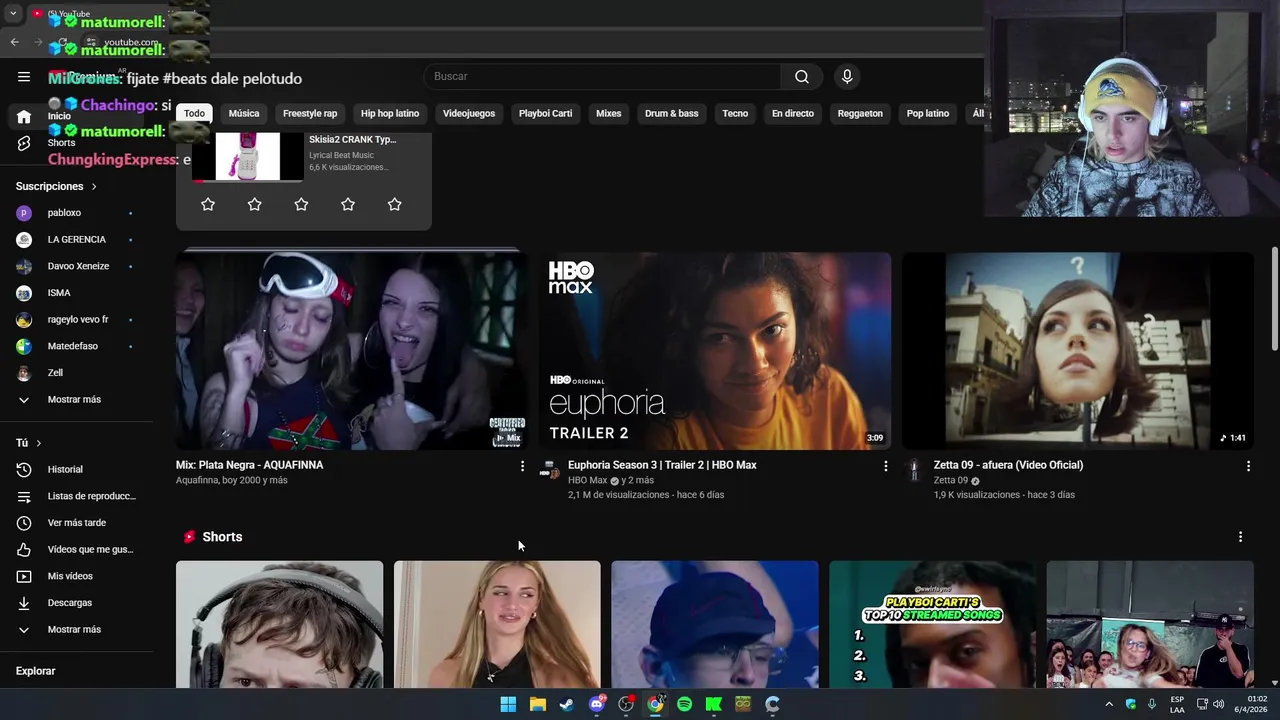Go to Inicio home icon
The width and height of the screenshot is (1280, 720).
pos(24,116)
